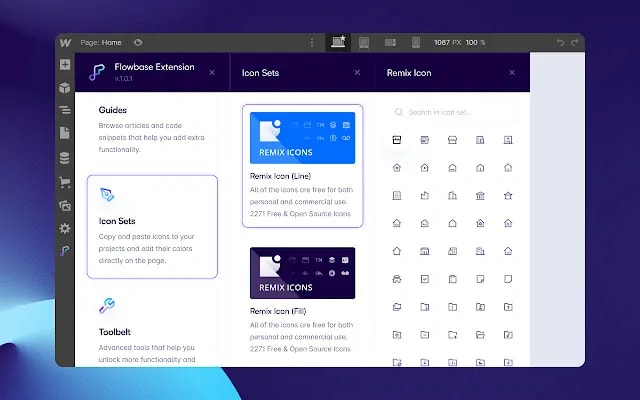The image size is (640, 400).
Task: Close the Flowbase Extension panel
Action: [212, 73]
